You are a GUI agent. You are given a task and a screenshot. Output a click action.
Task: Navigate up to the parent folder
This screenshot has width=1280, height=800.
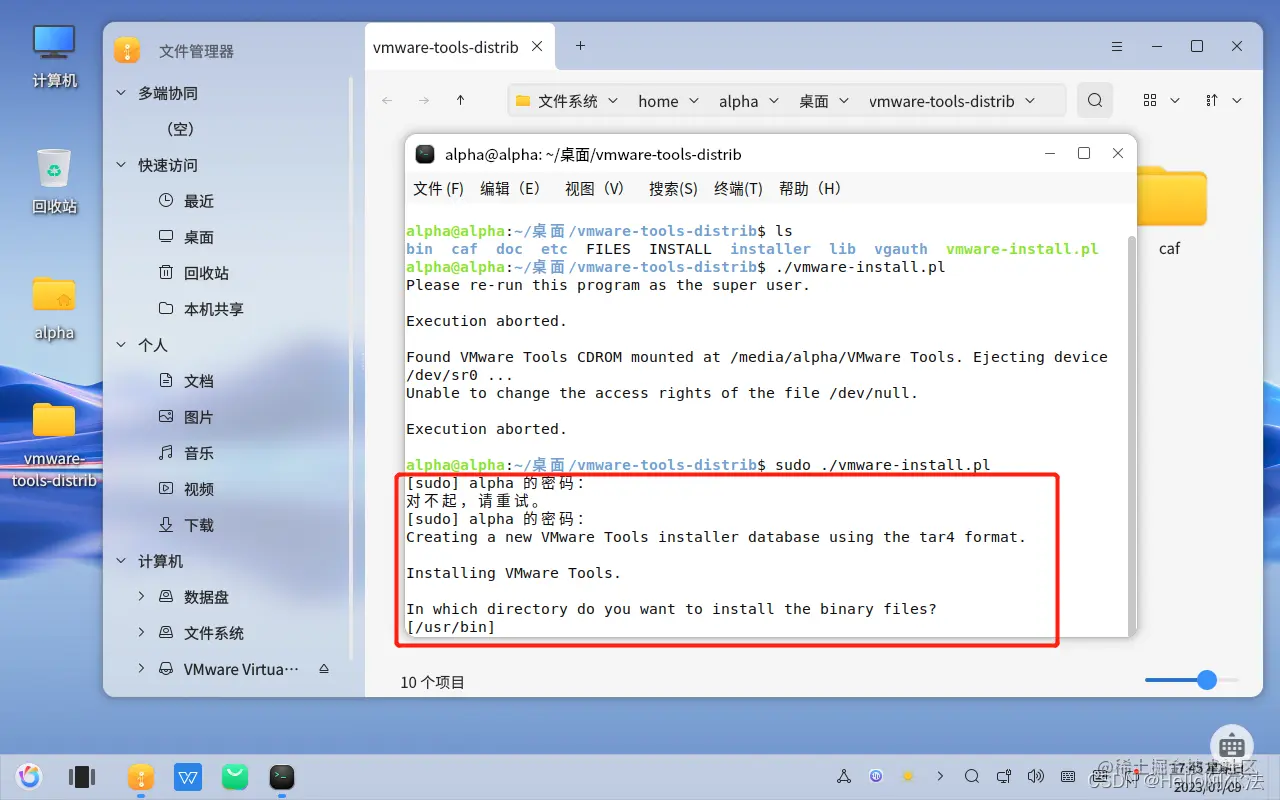coord(460,100)
